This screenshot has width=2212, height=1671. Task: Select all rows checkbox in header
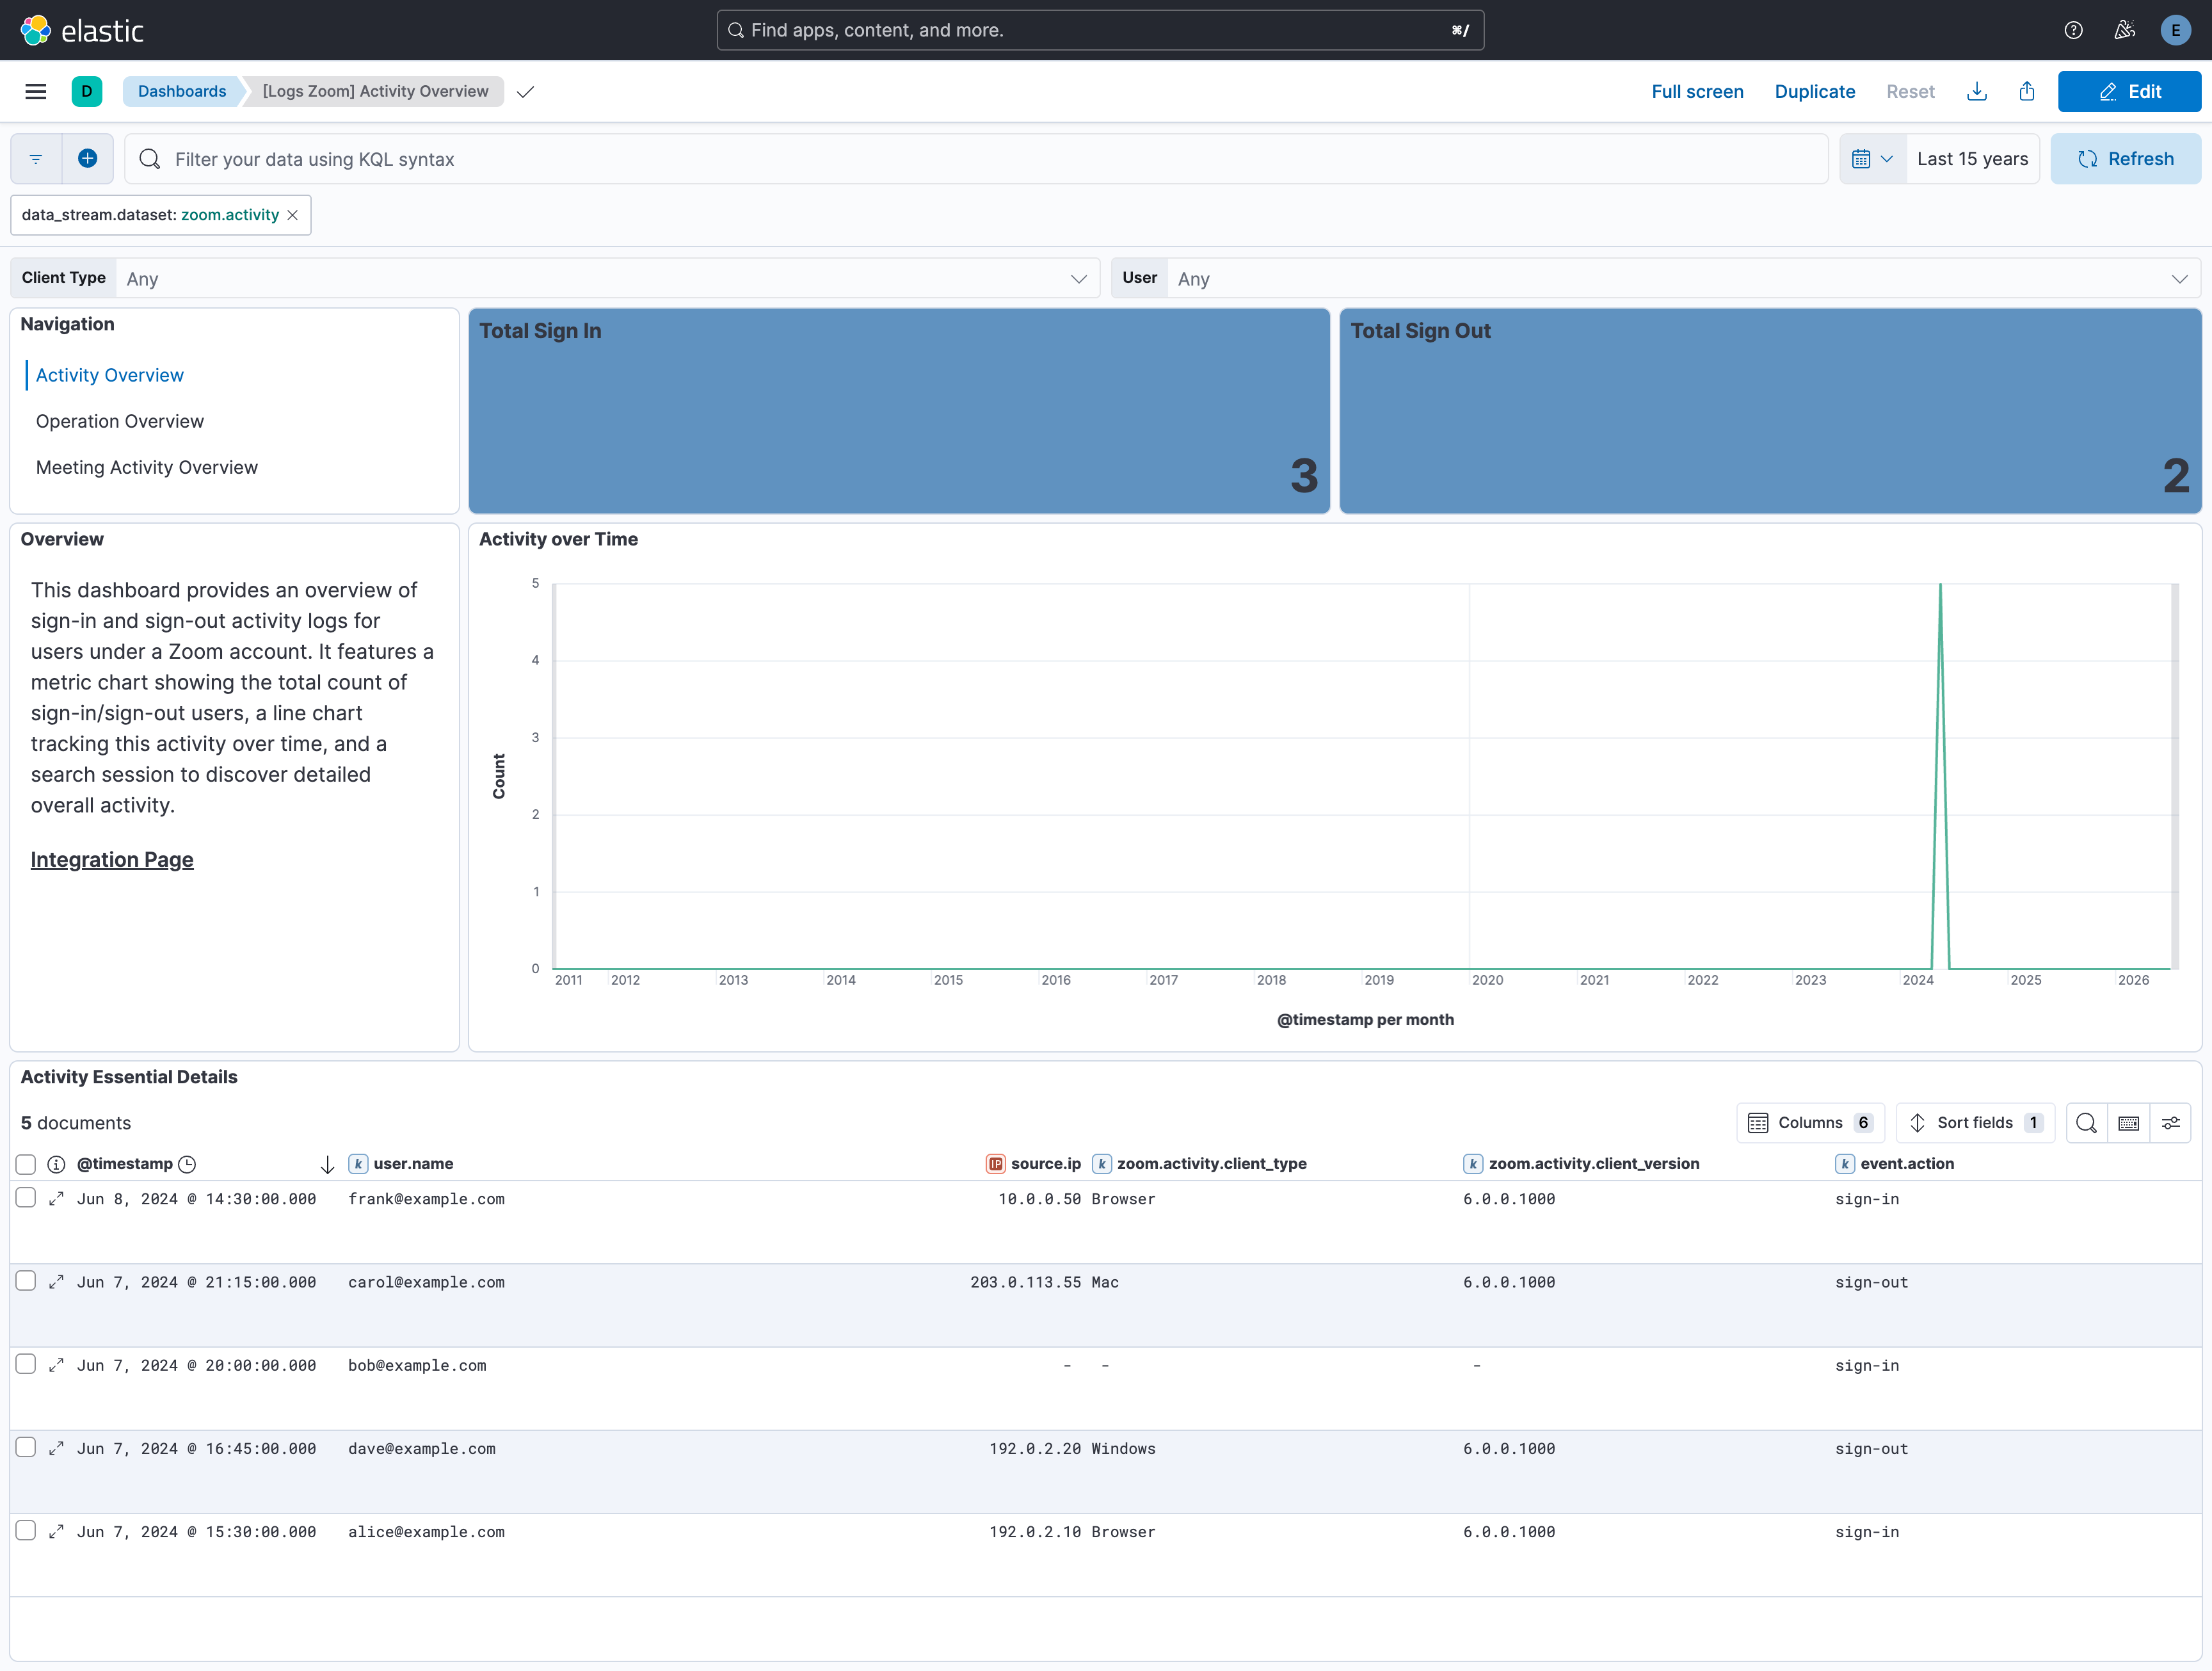pos(26,1164)
